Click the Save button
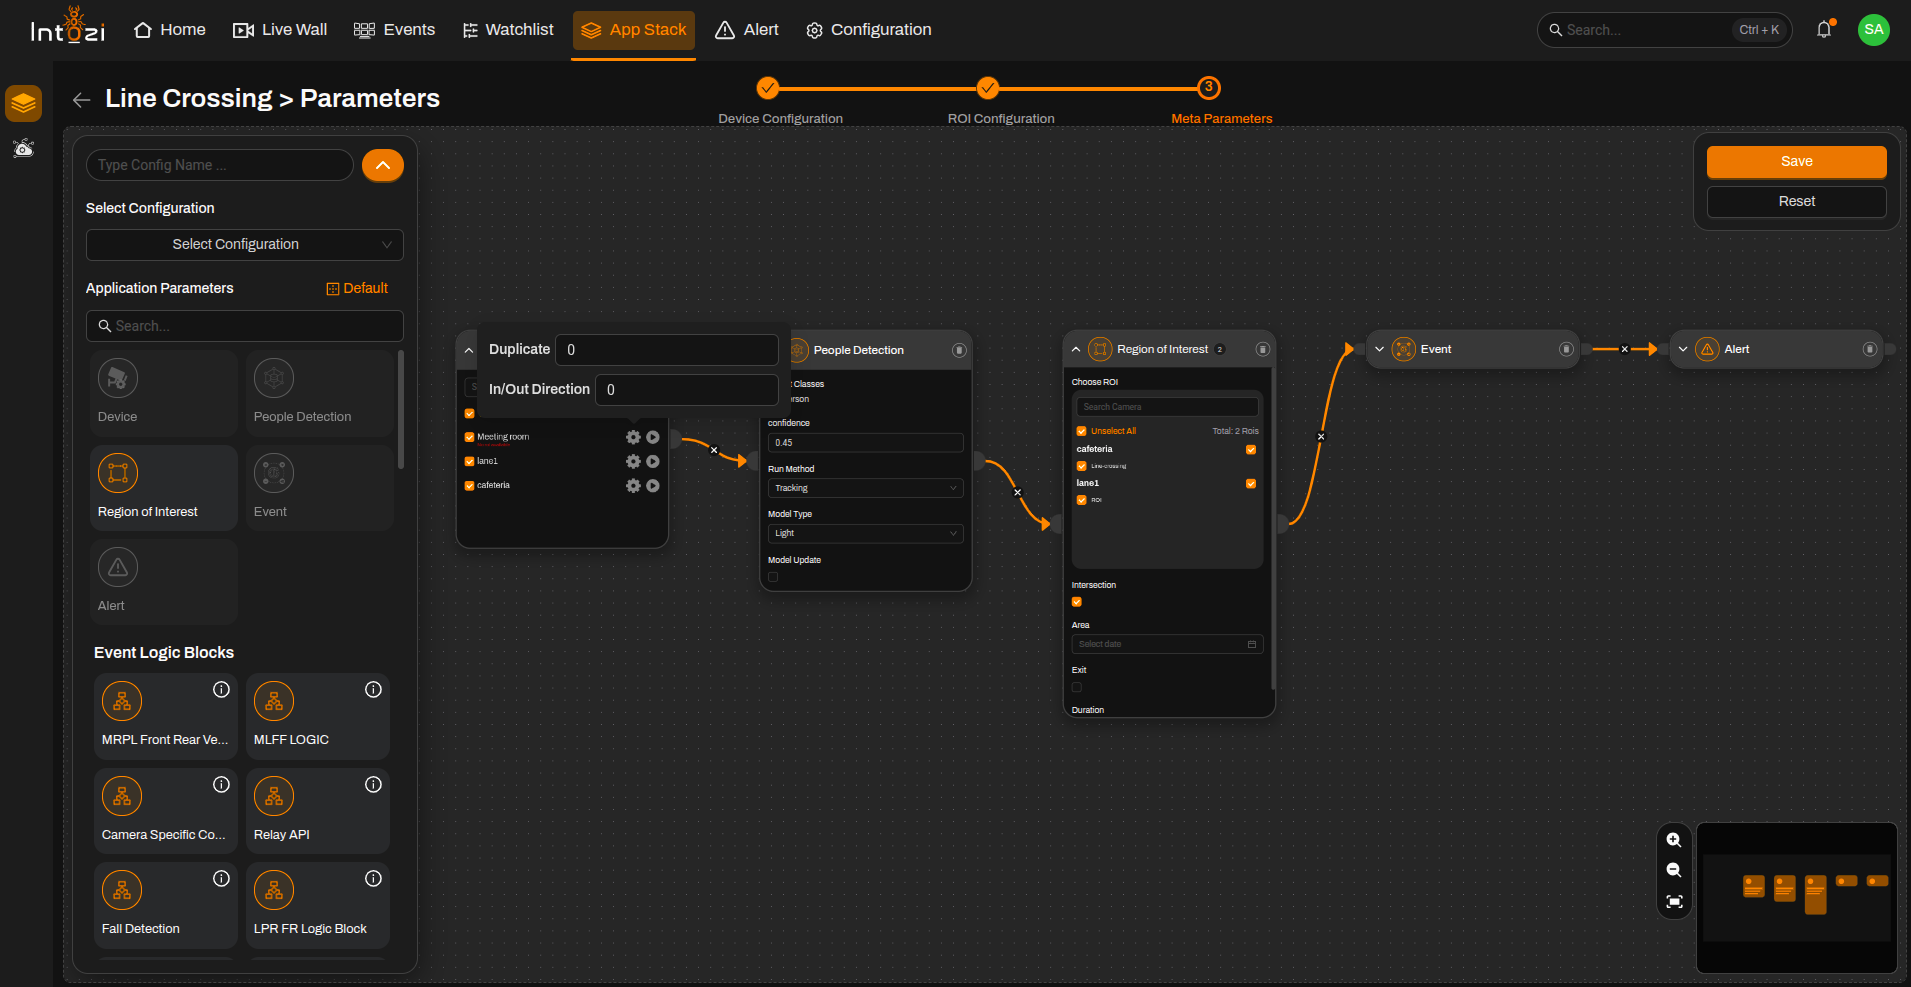Screen dimensions: 1911x987 [1796, 162]
